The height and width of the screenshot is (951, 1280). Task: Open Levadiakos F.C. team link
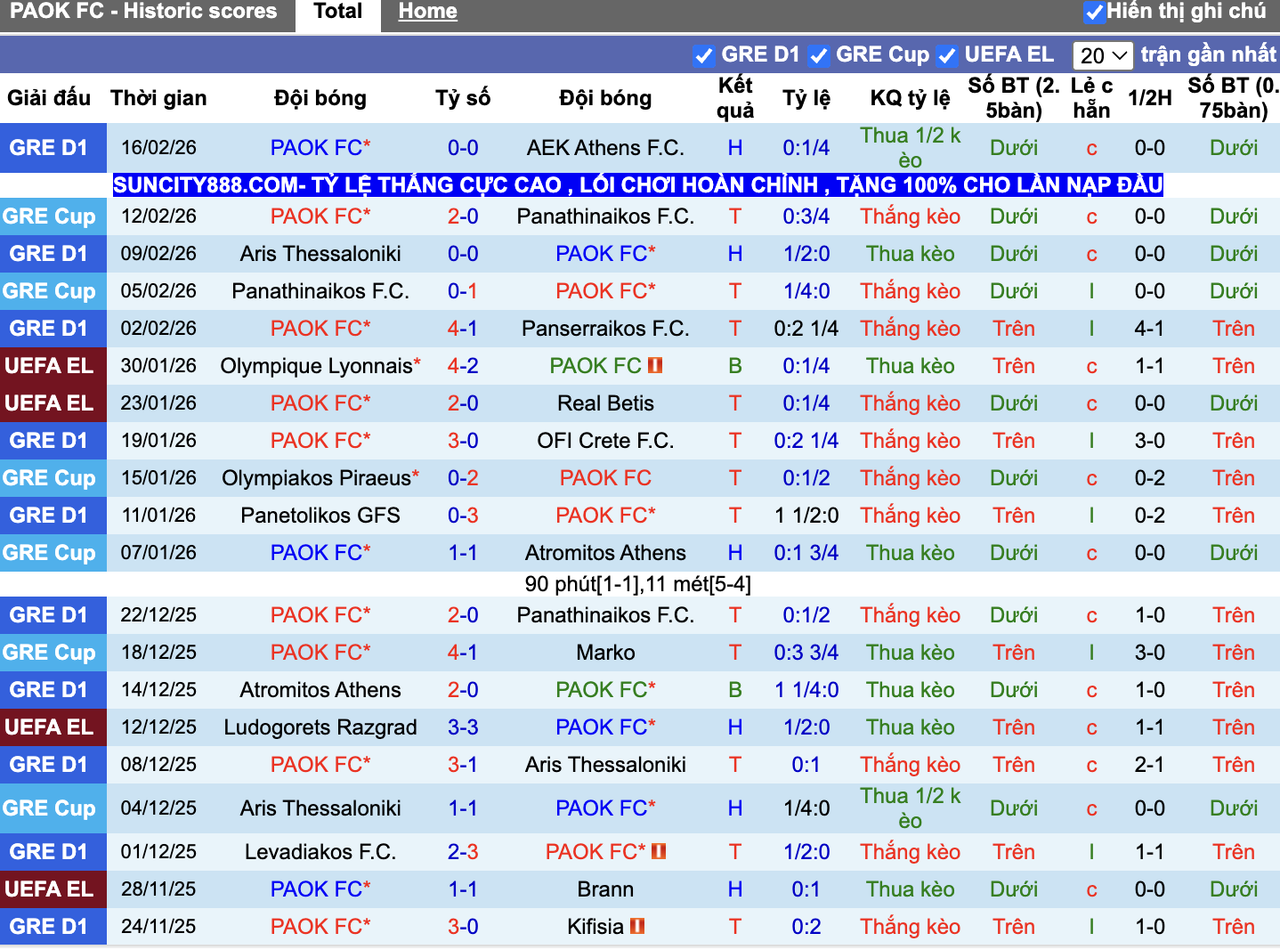320,852
